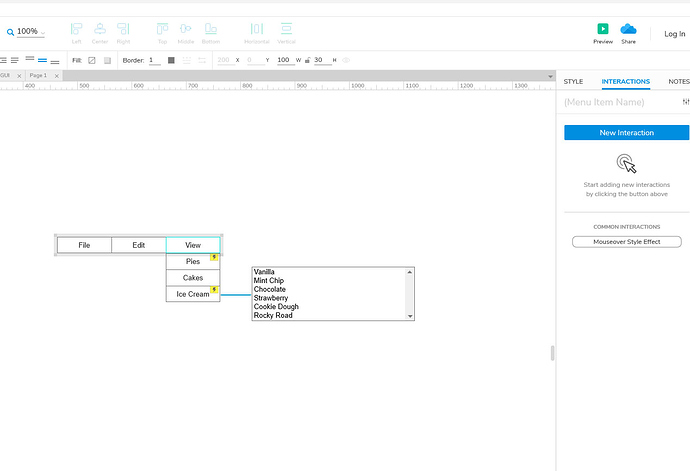690x471 pixels.
Task: Click the fill color swatch
Action: click(x=92, y=60)
